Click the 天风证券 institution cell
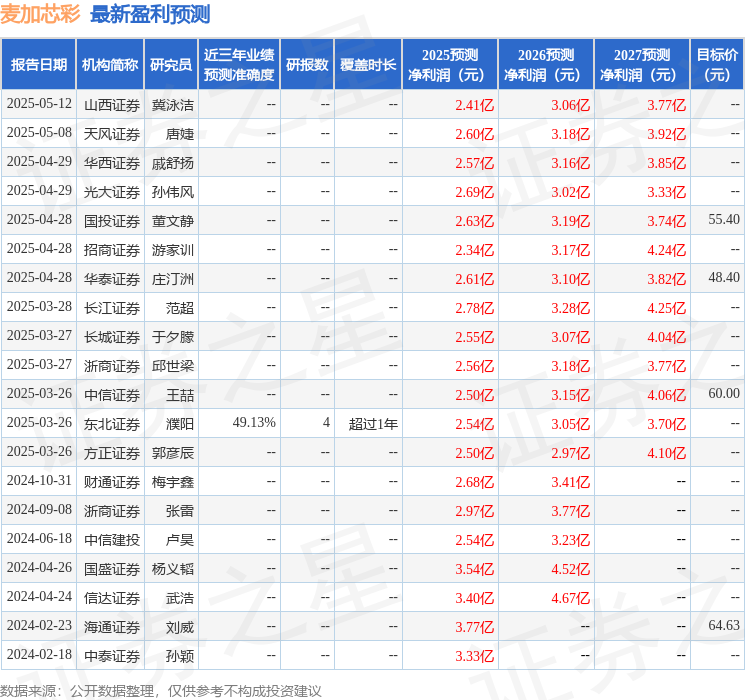Screen dimensions: 745x700 [112, 134]
